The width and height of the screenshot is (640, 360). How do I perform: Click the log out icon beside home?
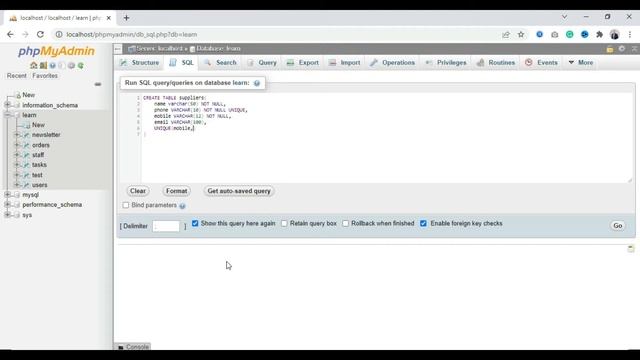coord(43,65)
